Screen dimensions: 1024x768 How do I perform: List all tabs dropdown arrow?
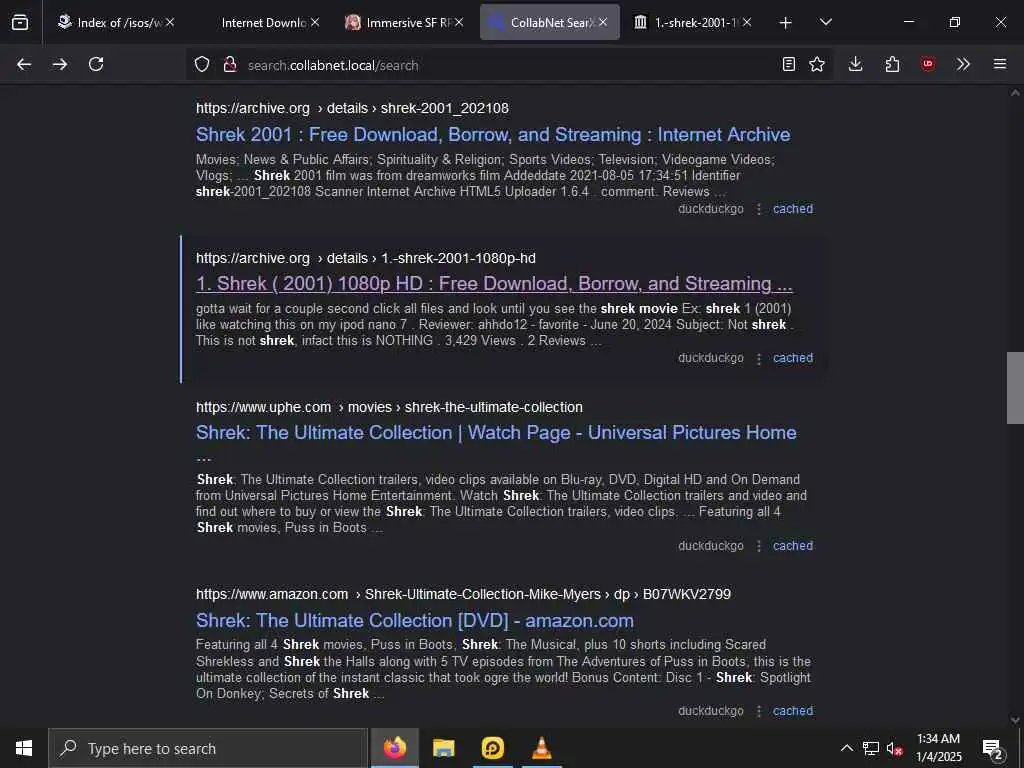click(x=826, y=22)
